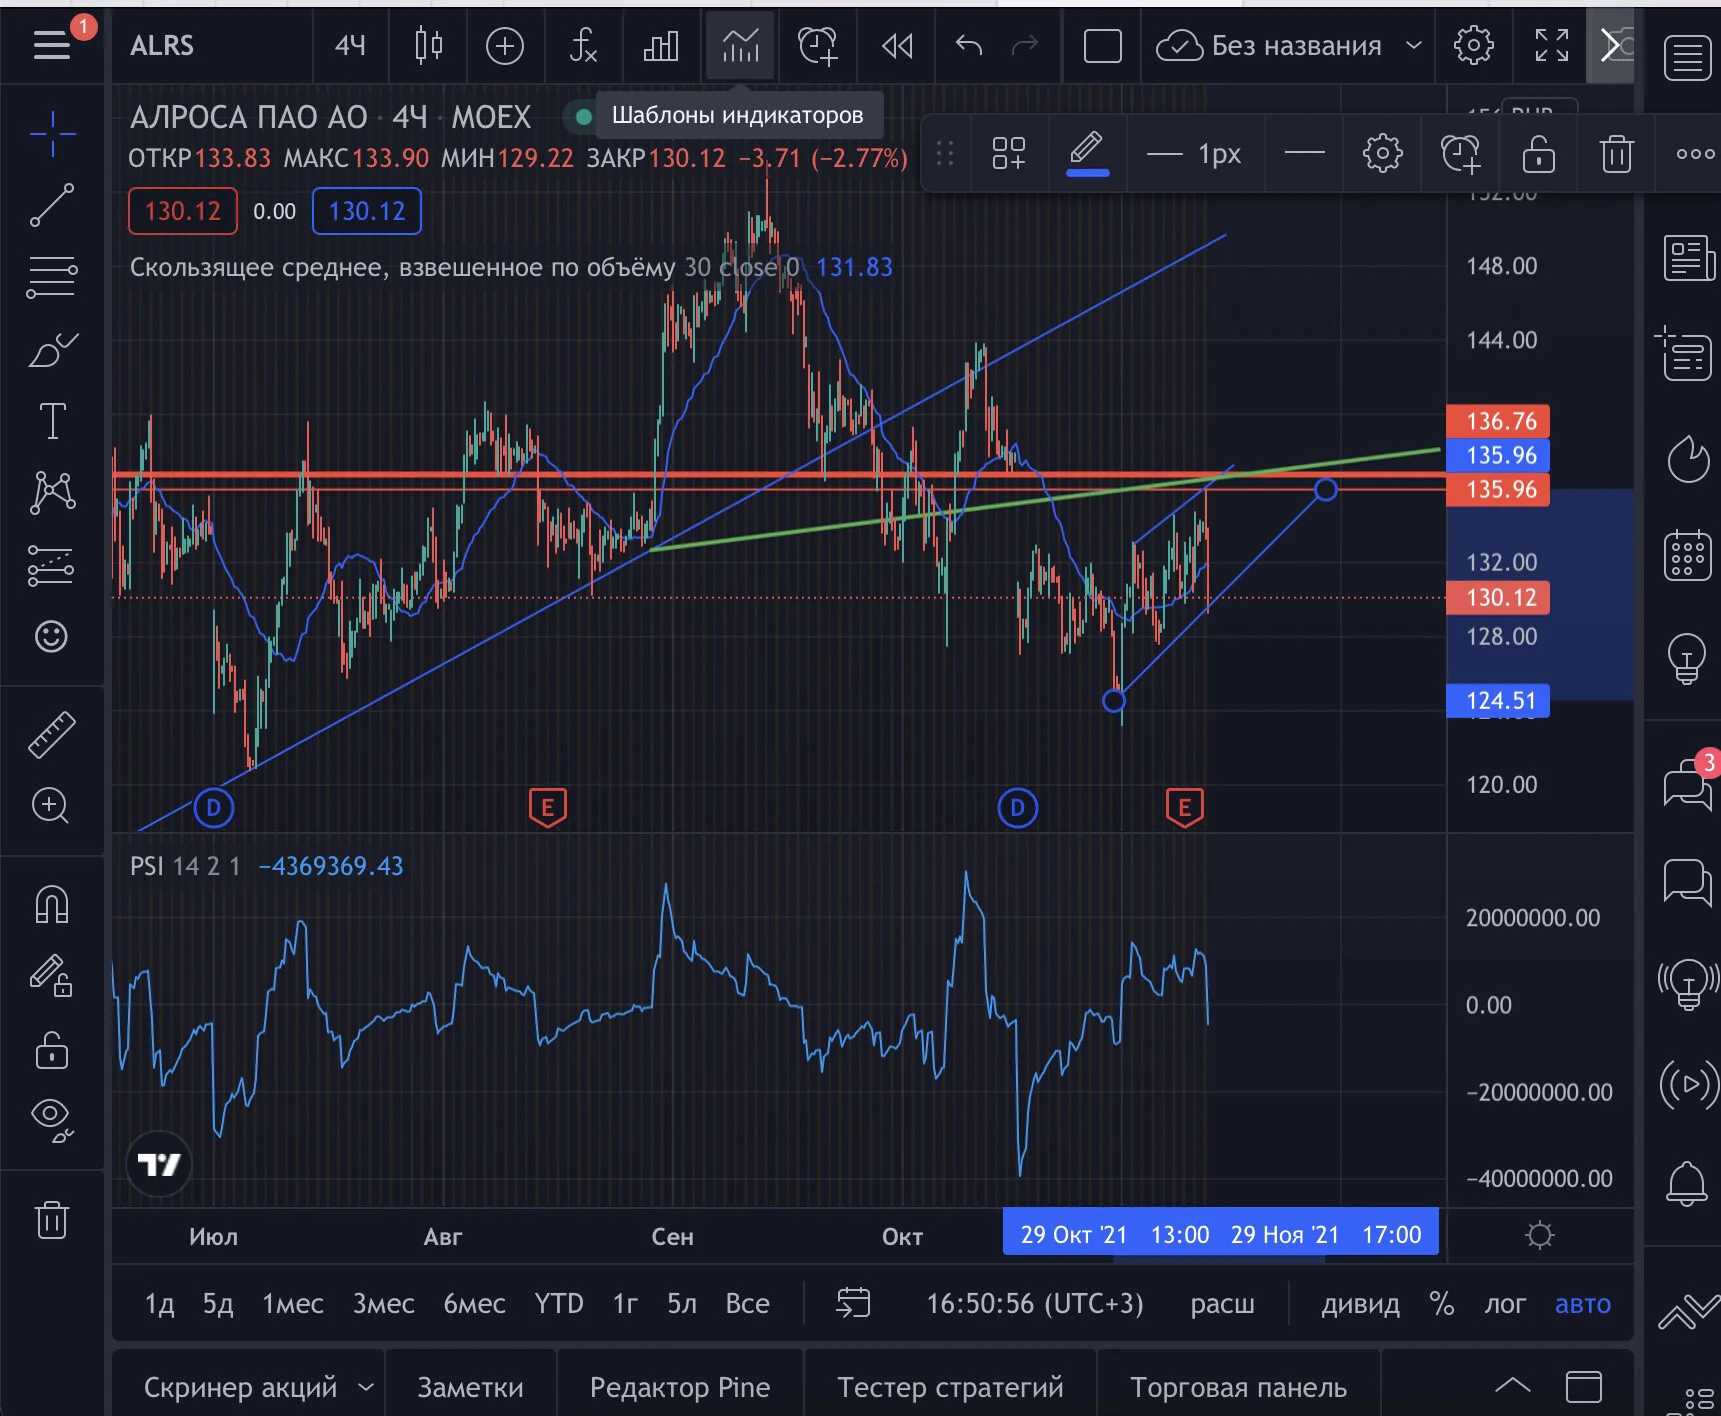Viewport: 1721px width, 1416px height.
Task: Select the crosshair cursor tool
Action: (52, 133)
